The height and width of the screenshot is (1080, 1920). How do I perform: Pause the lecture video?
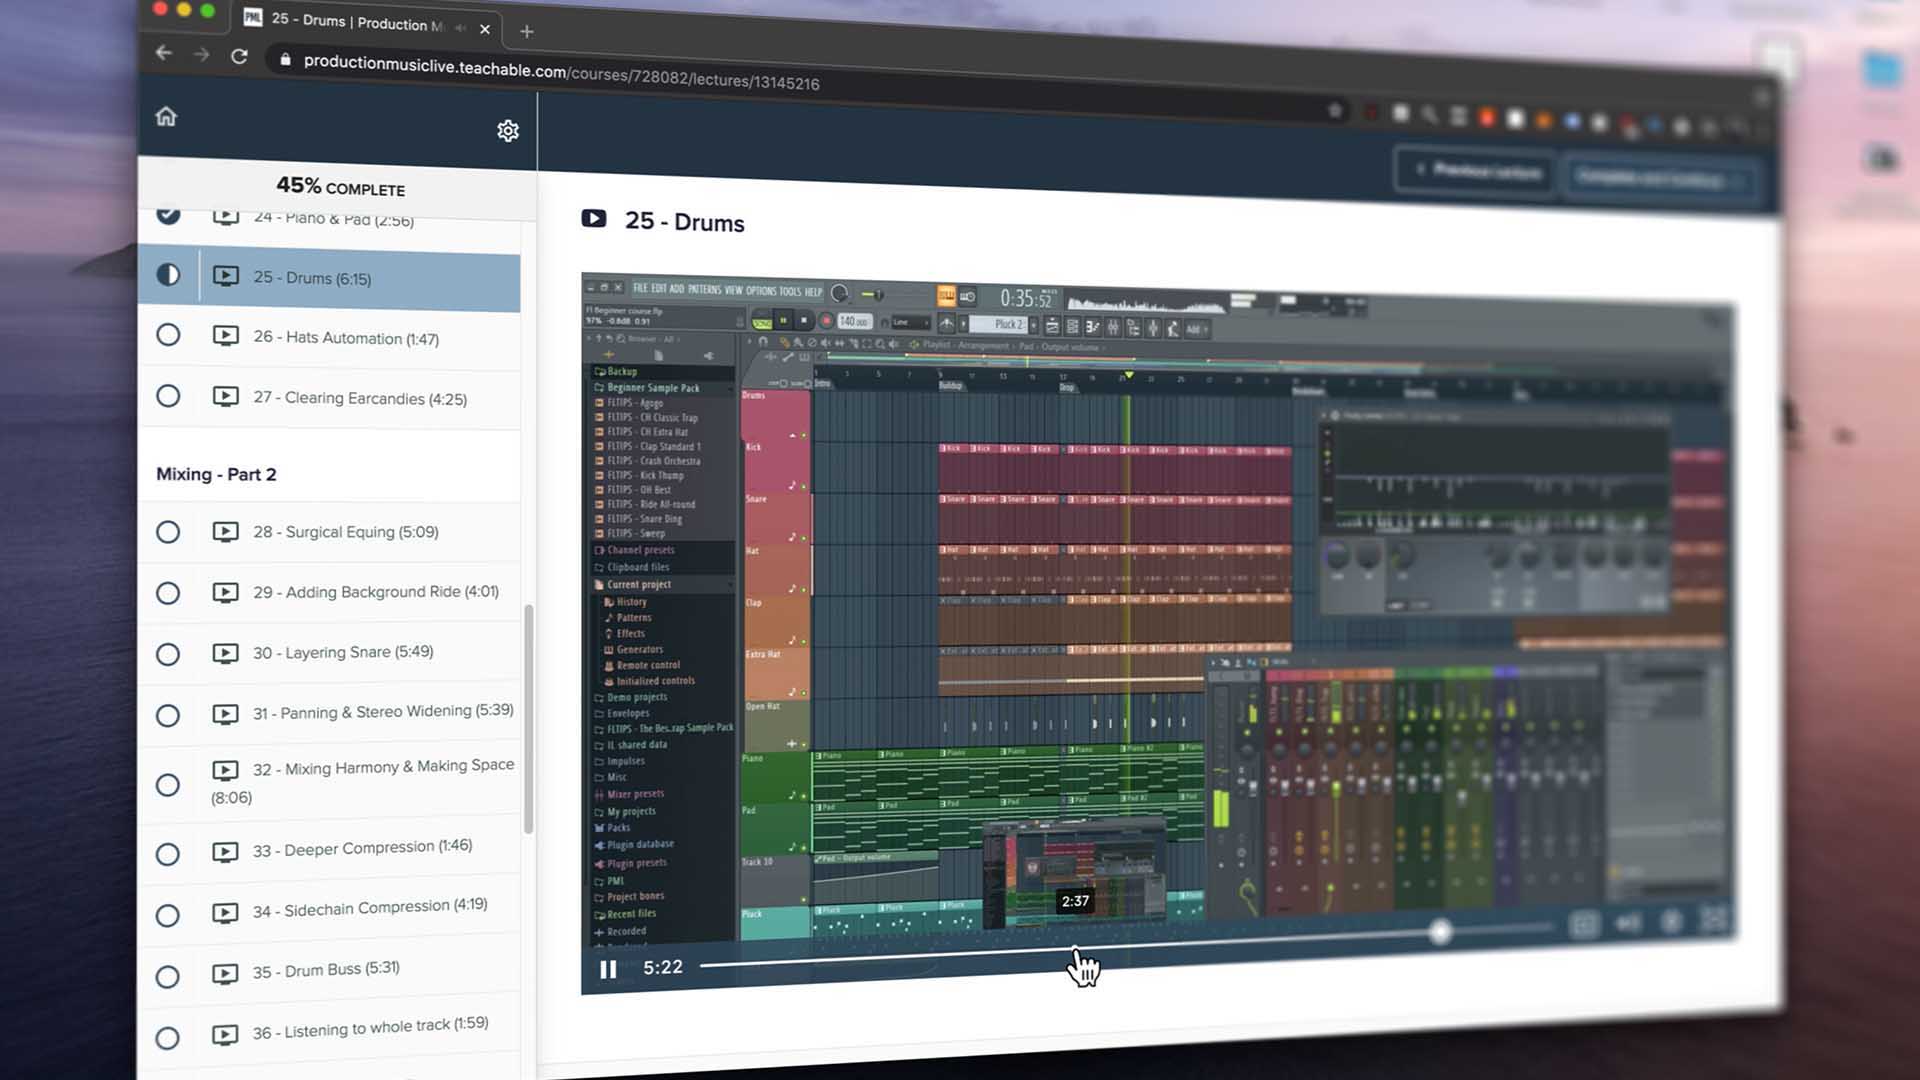coord(608,969)
